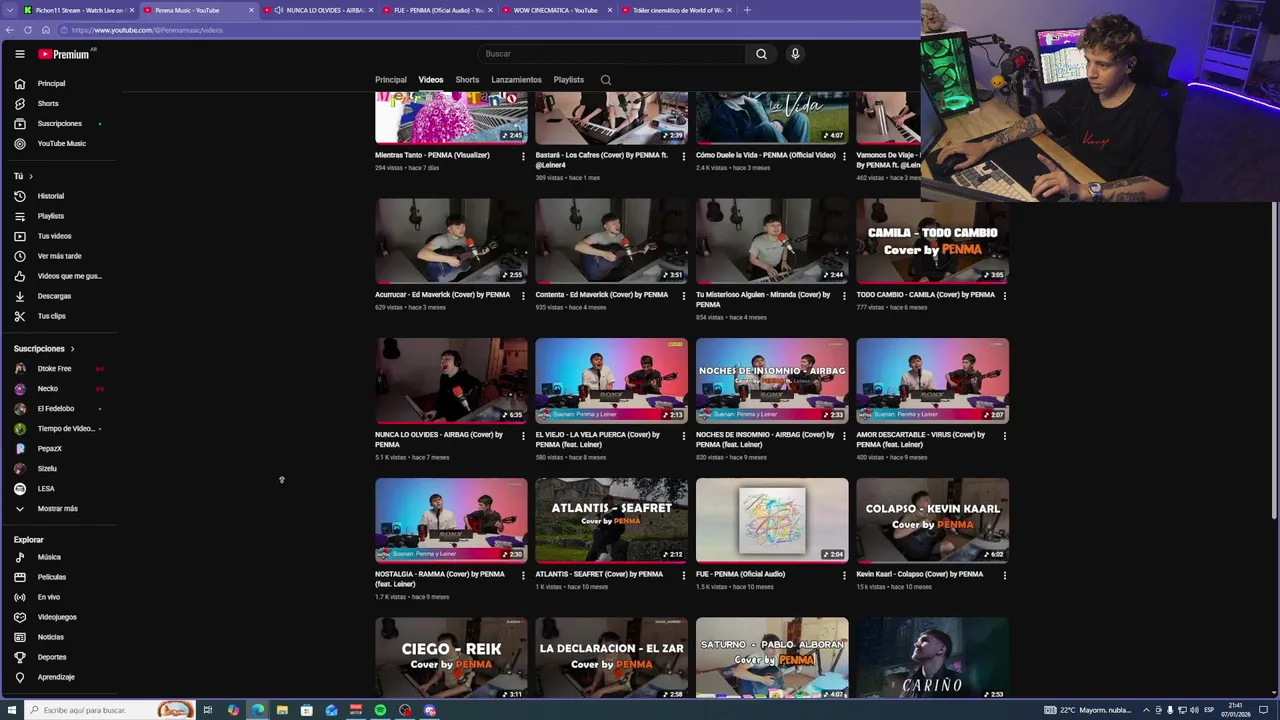Open Spotify from the taskbar

380,710
